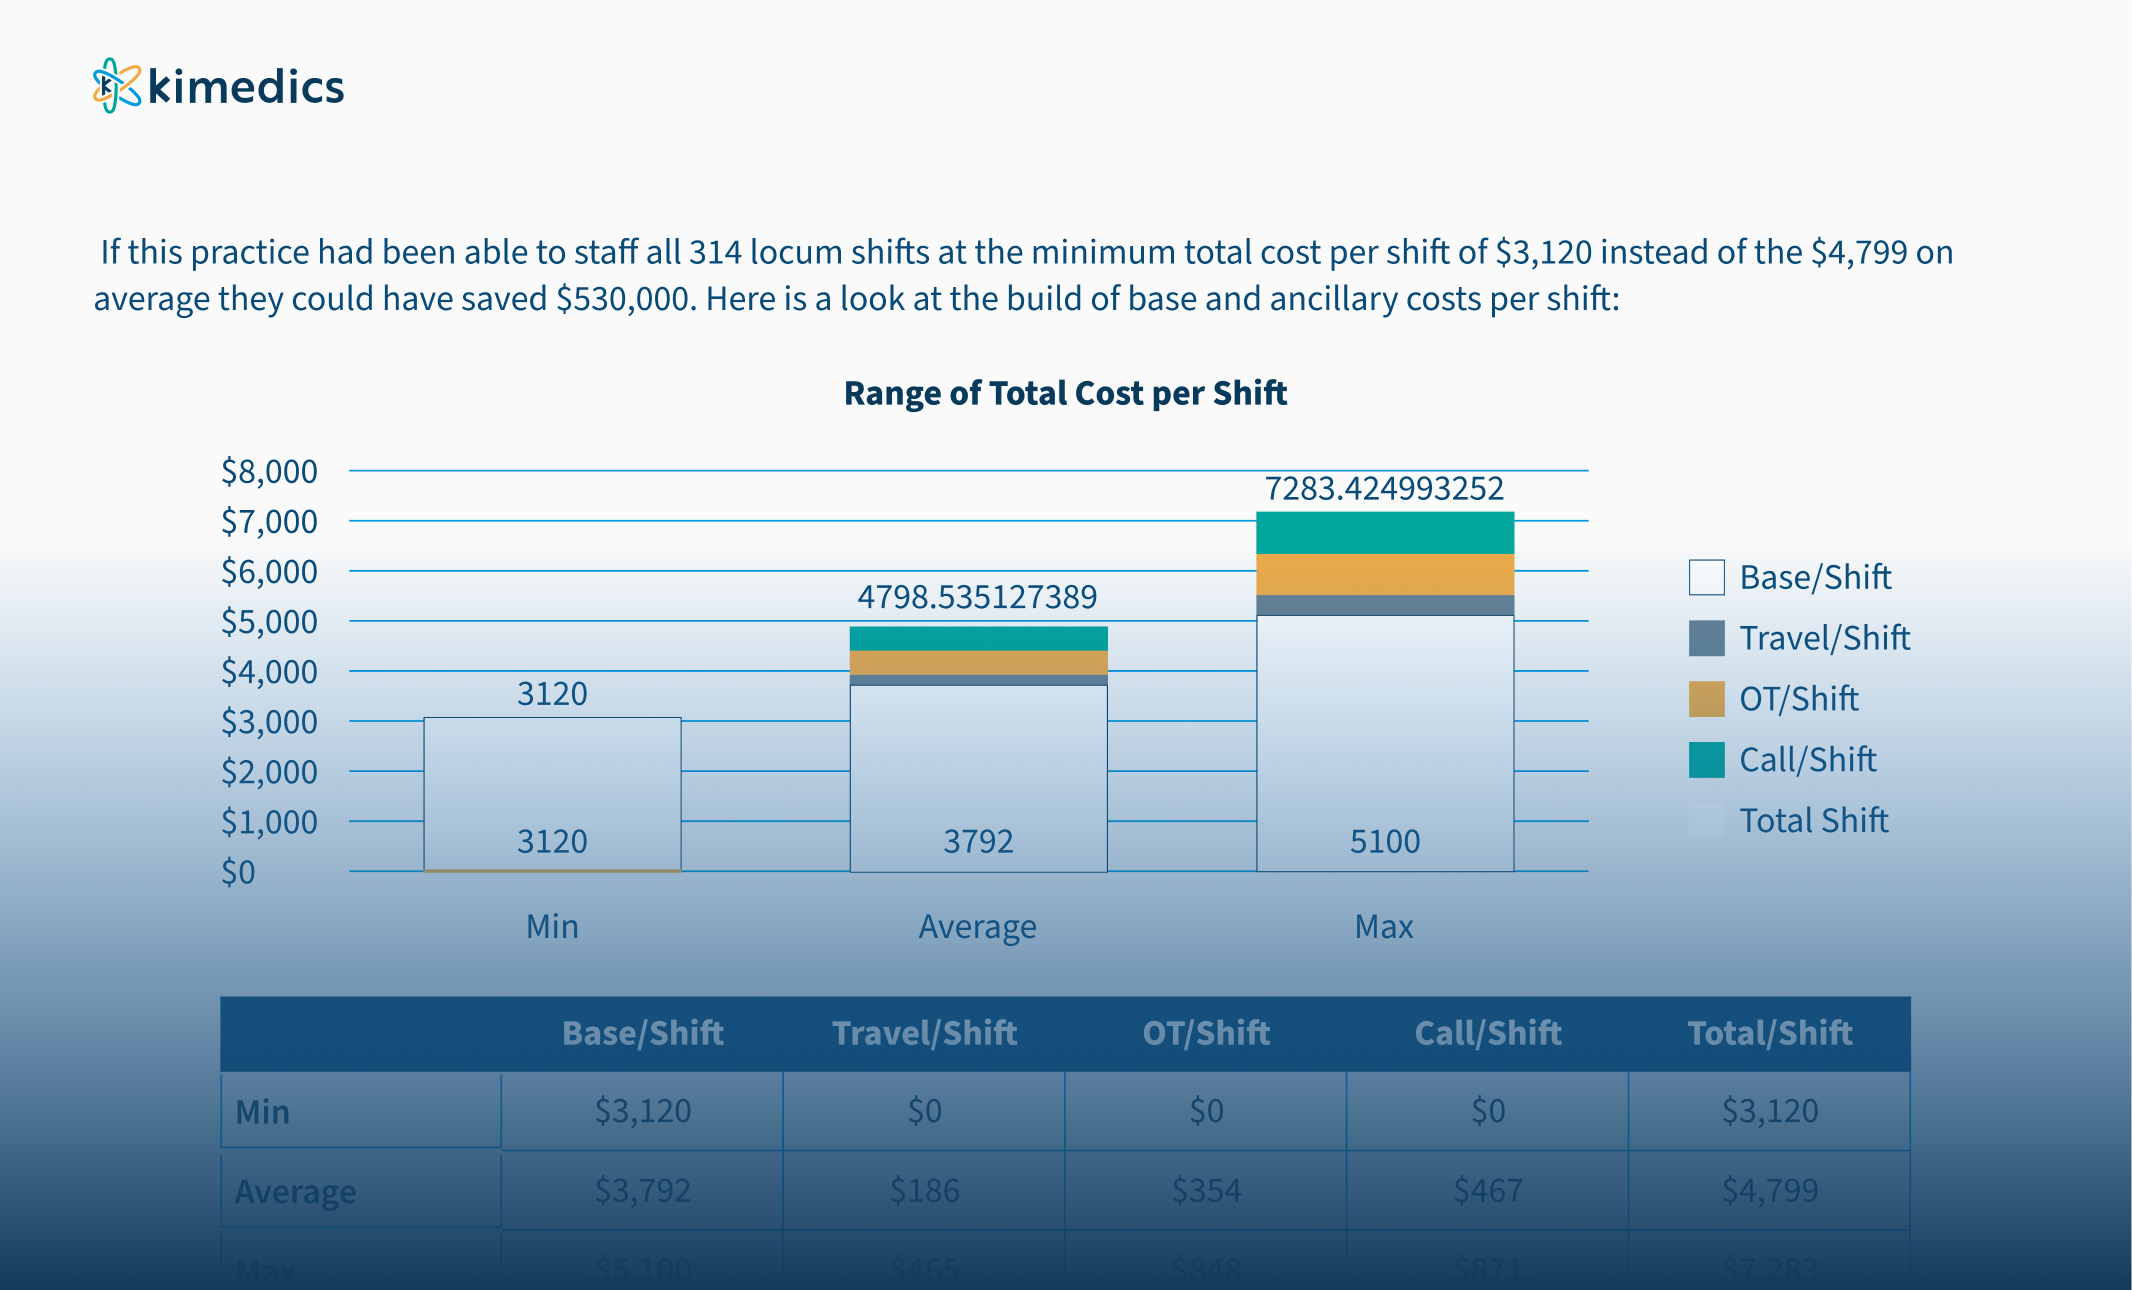Click the teal Call segment of the Average bar
The height and width of the screenshot is (1290, 2132).
pyautogui.click(x=978, y=639)
